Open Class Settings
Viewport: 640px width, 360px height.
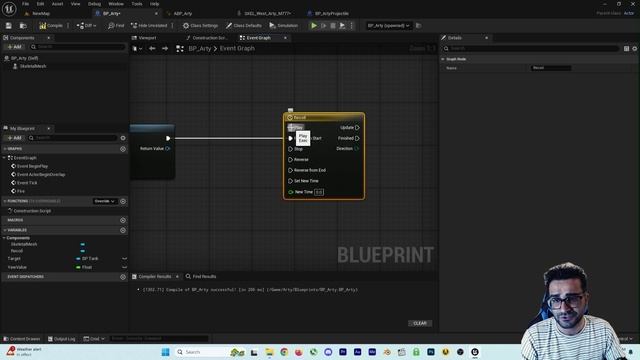[200, 26]
